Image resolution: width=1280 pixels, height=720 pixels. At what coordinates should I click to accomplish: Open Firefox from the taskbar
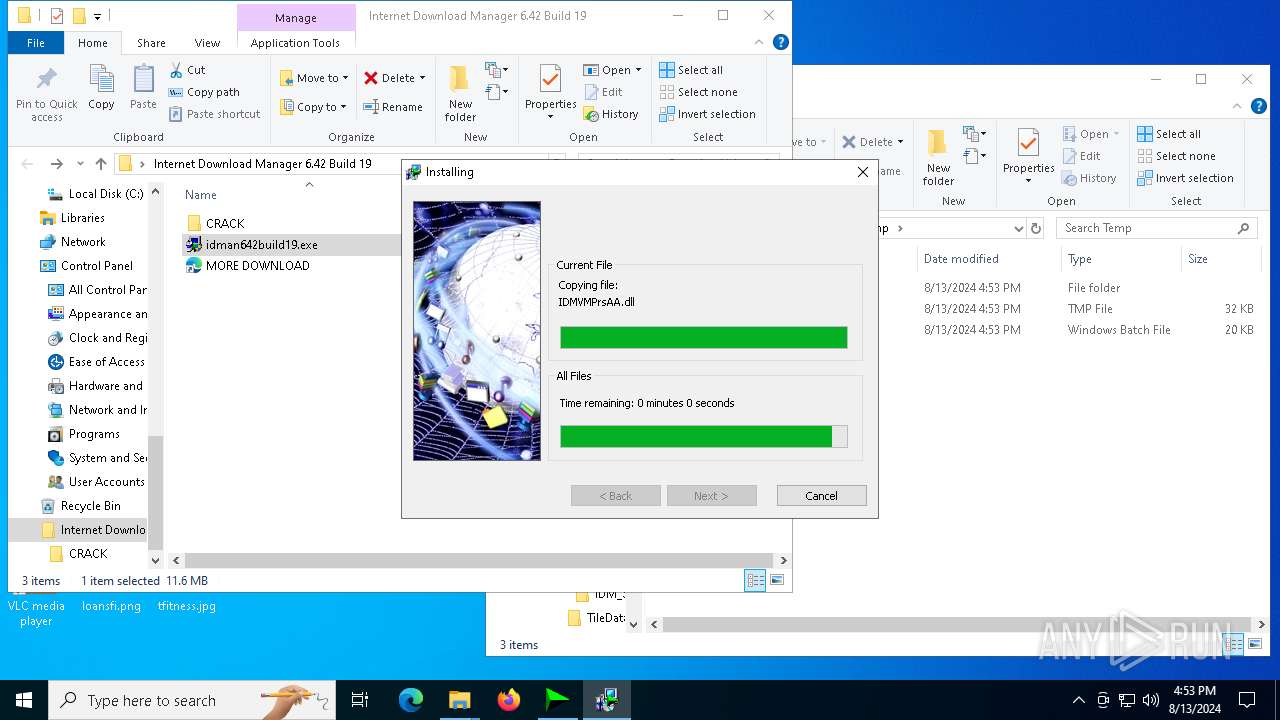509,700
